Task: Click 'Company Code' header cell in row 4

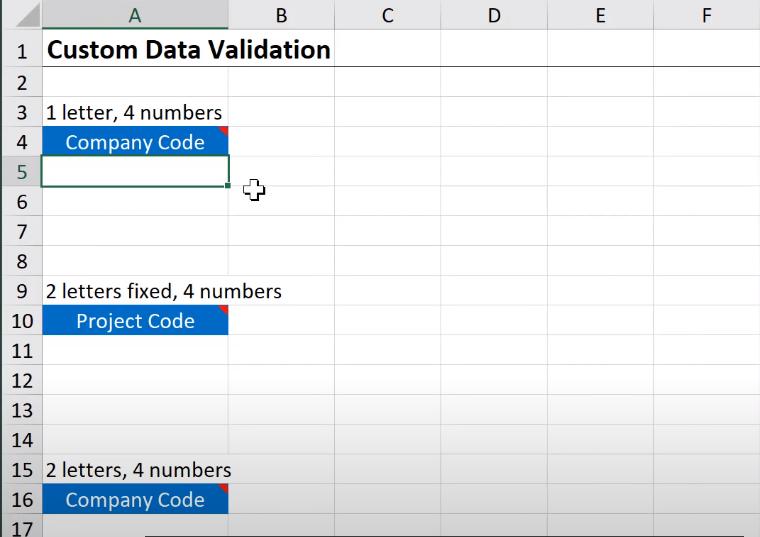Action: pos(135,142)
